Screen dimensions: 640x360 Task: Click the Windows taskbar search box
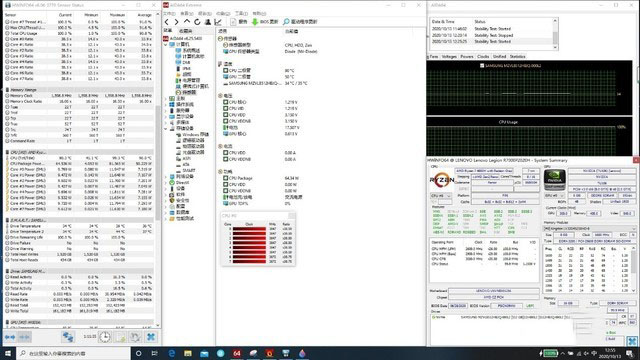(73, 353)
